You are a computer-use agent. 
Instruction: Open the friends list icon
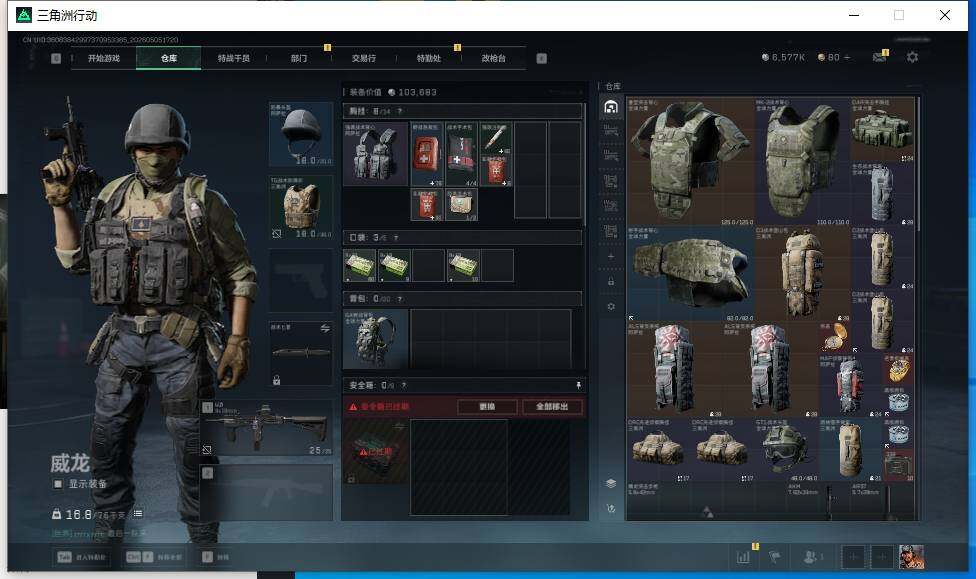tap(812, 557)
